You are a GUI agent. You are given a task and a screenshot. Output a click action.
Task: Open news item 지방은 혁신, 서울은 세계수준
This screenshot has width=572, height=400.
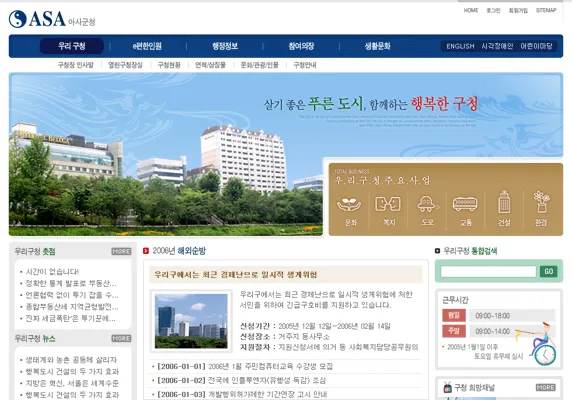(x=72, y=383)
